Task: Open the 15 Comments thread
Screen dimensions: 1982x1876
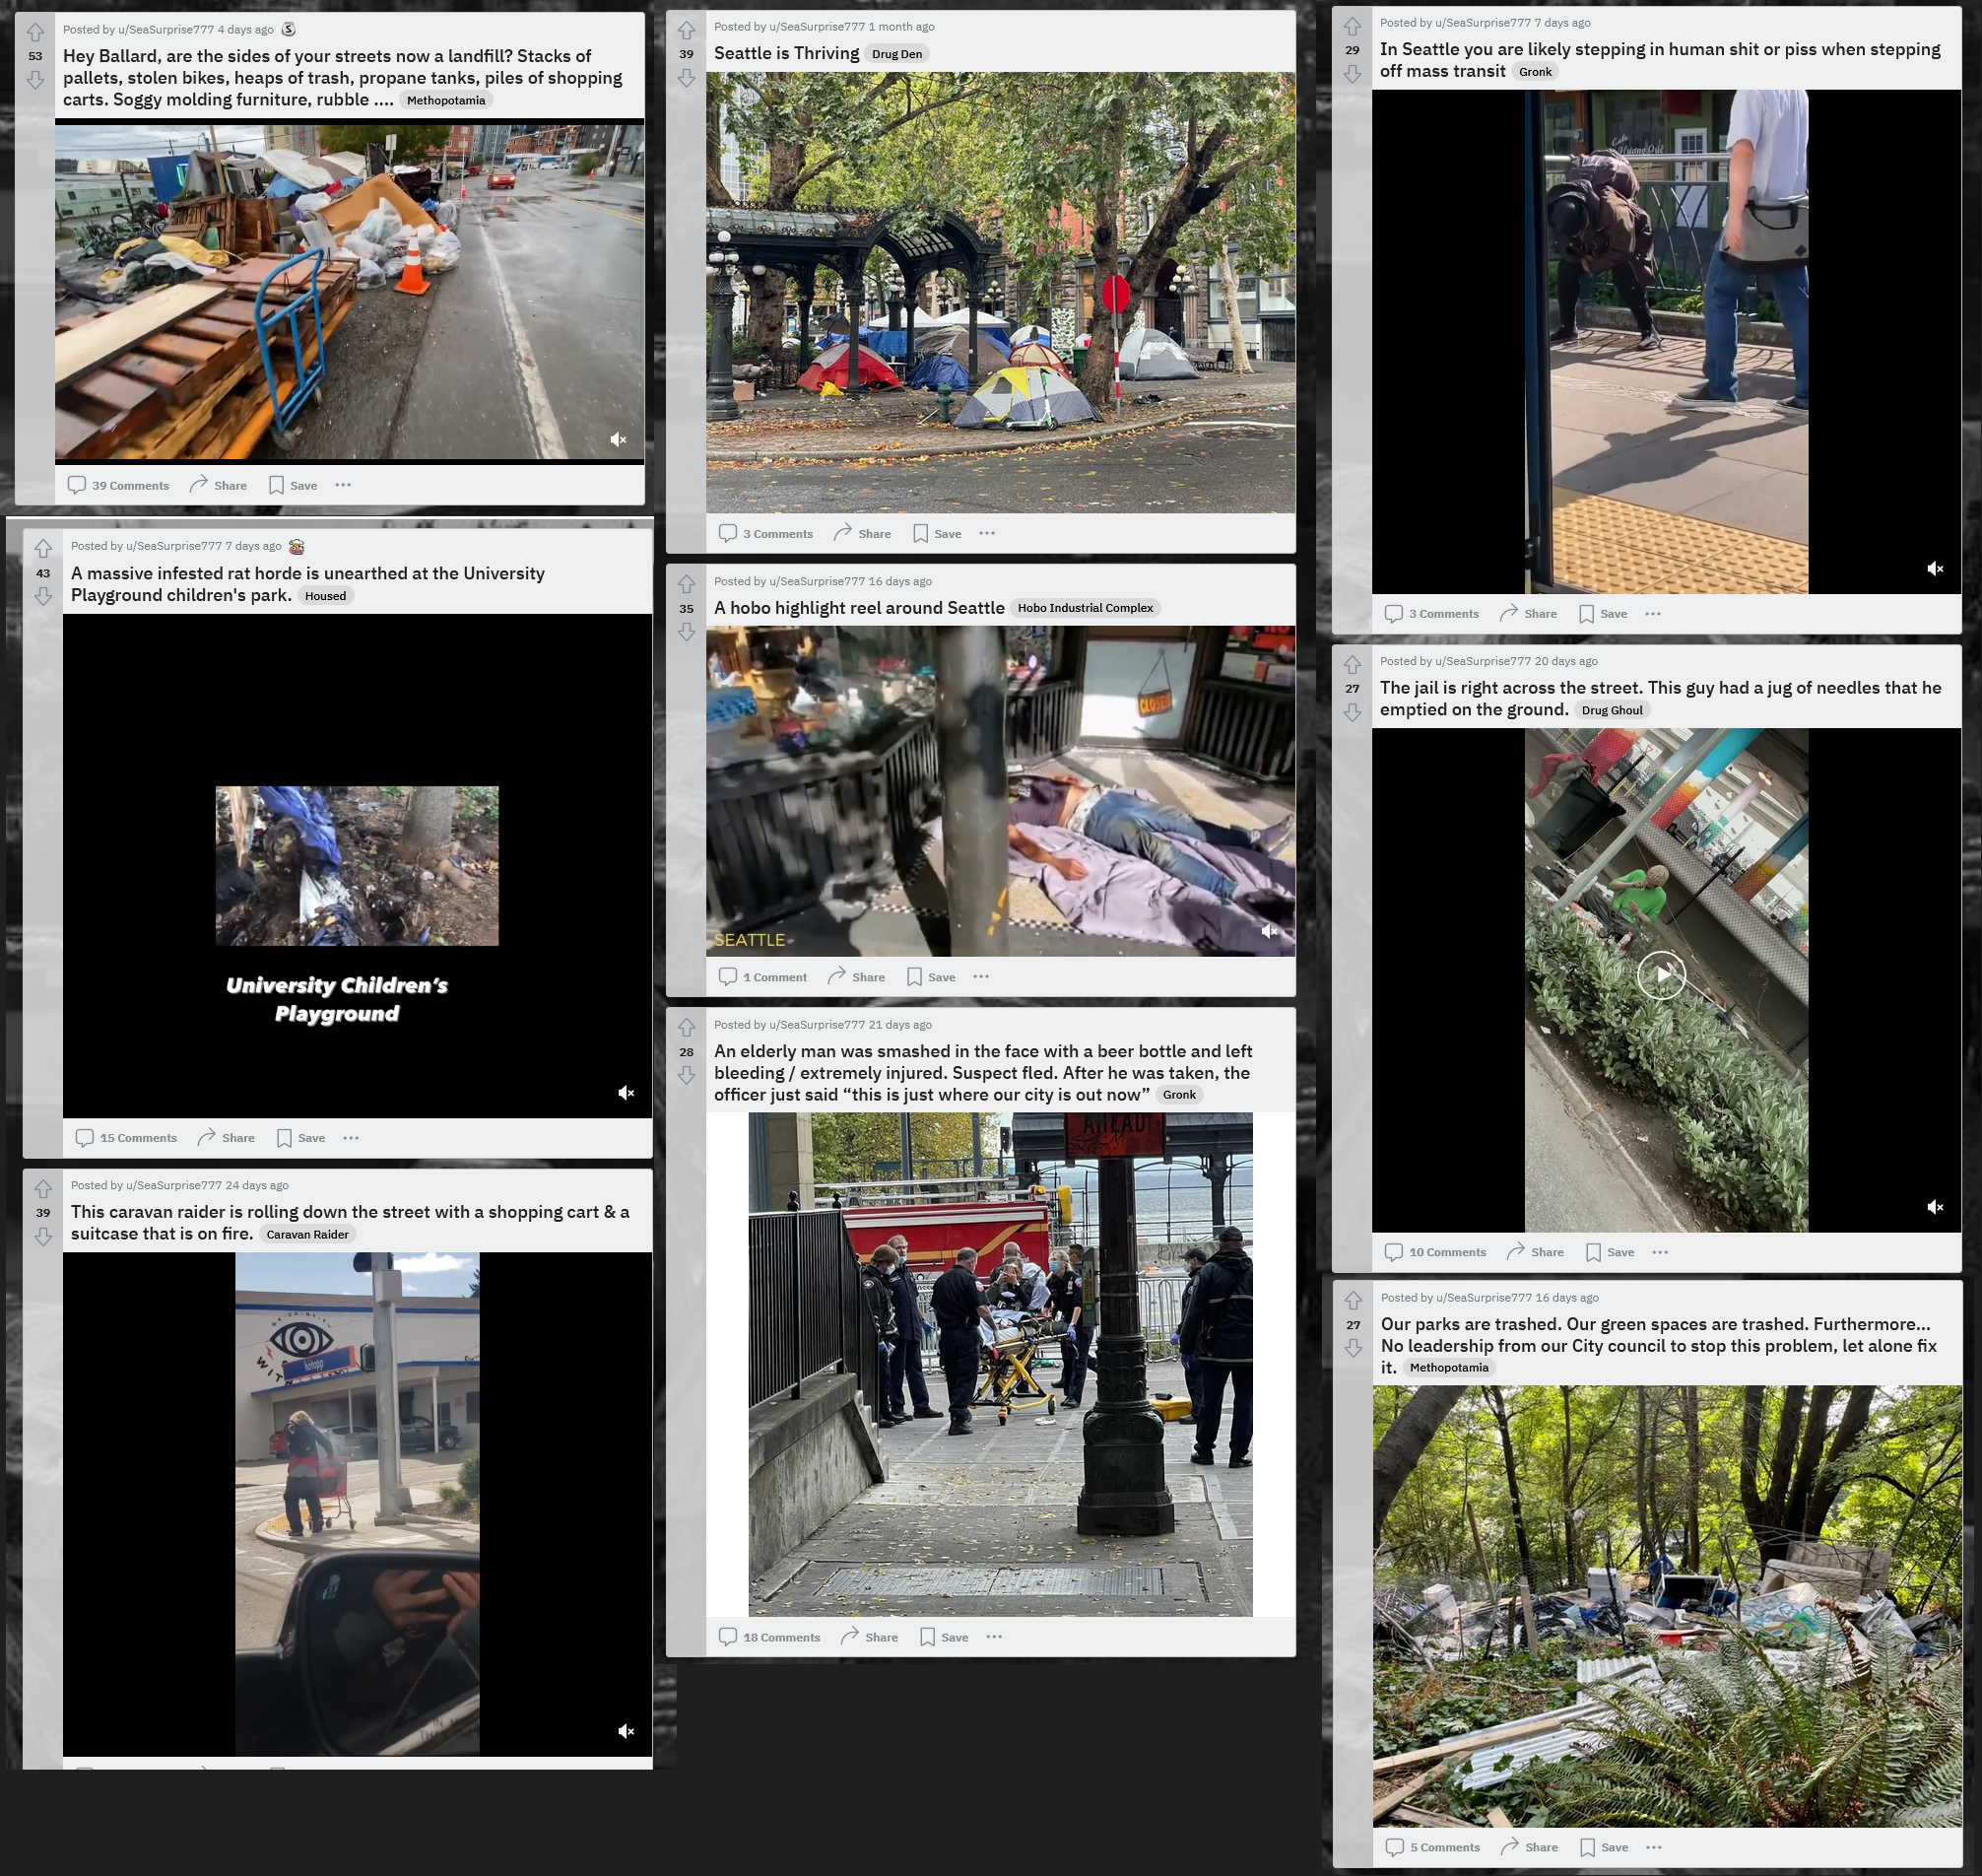Action: (126, 1137)
